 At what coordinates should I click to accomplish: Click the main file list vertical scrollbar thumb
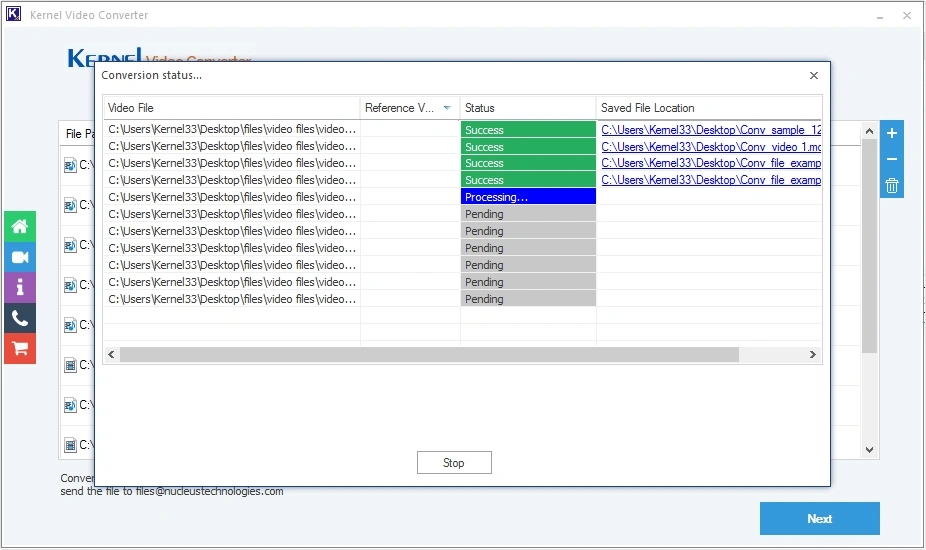tap(869, 246)
